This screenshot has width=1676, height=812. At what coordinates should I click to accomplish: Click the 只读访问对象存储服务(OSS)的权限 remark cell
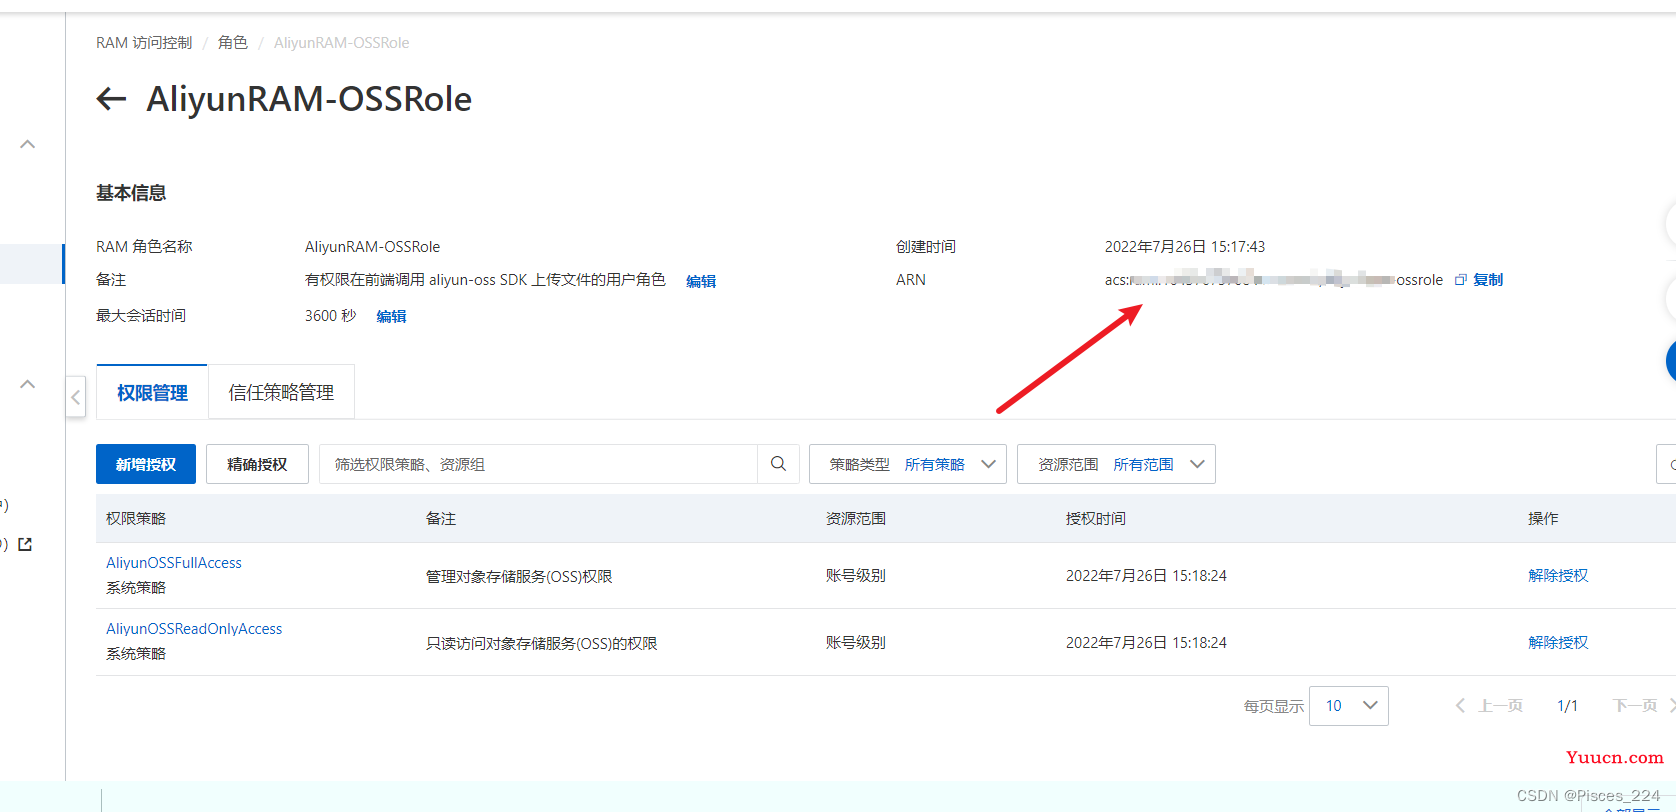[x=542, y=644]
